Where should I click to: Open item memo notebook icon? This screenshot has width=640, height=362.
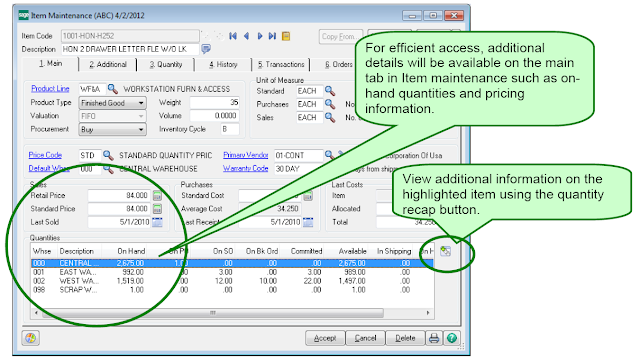(286, 36)
